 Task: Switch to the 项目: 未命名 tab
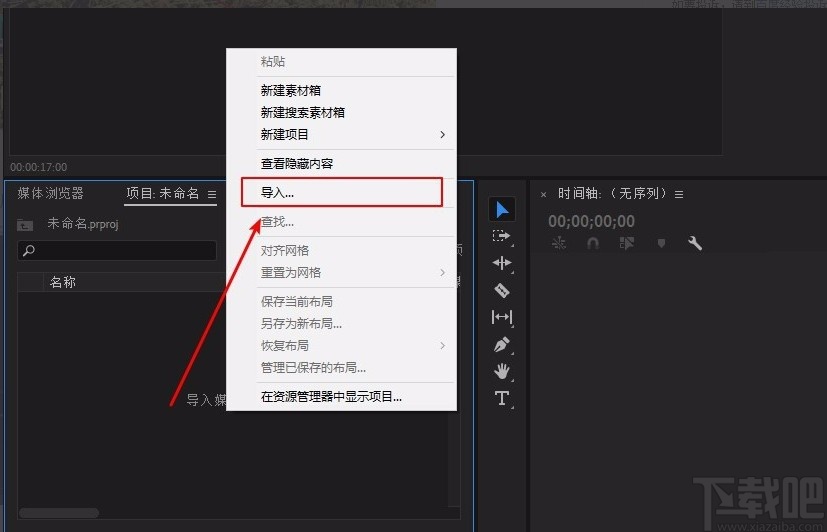coord(162,194)
